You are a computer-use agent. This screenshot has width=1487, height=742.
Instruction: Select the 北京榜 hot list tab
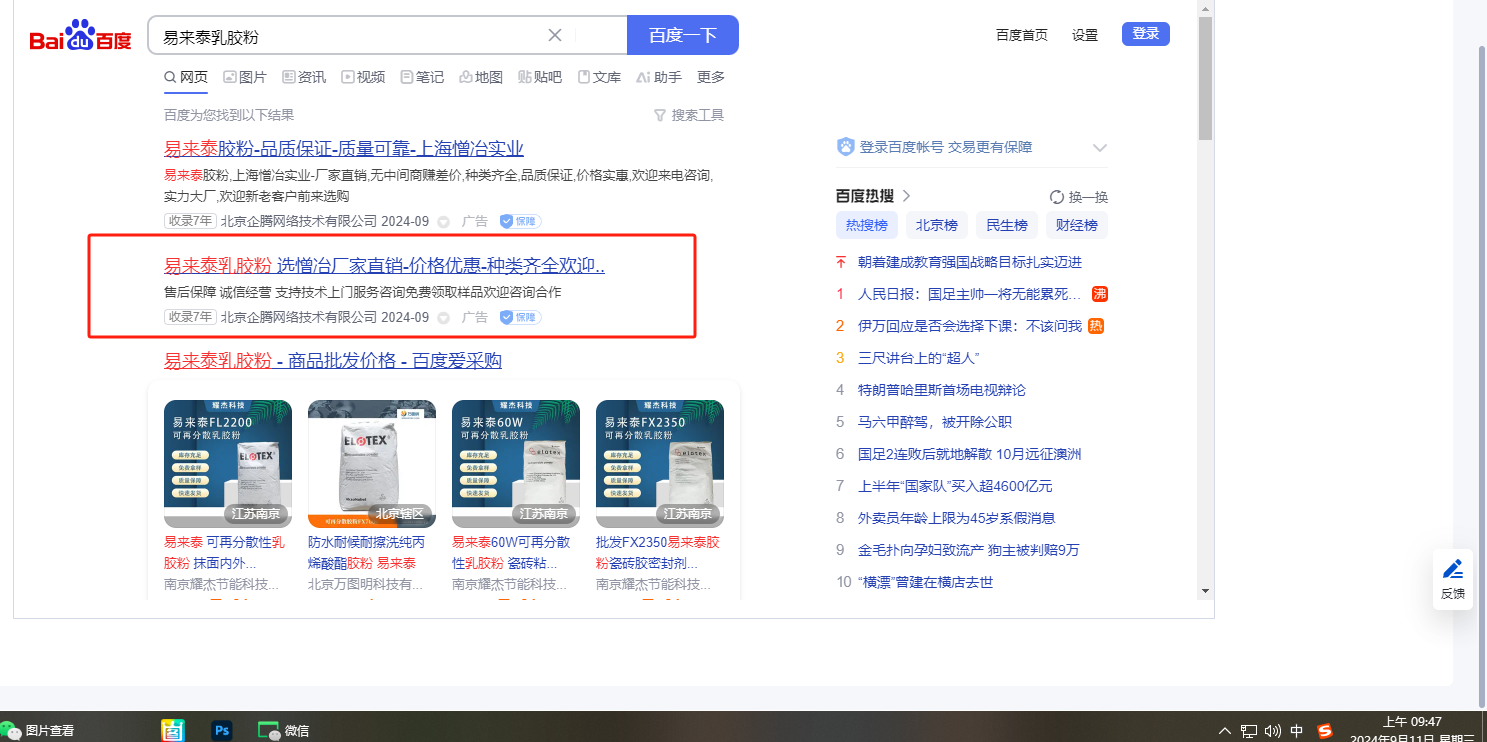(x=937, y=225)
